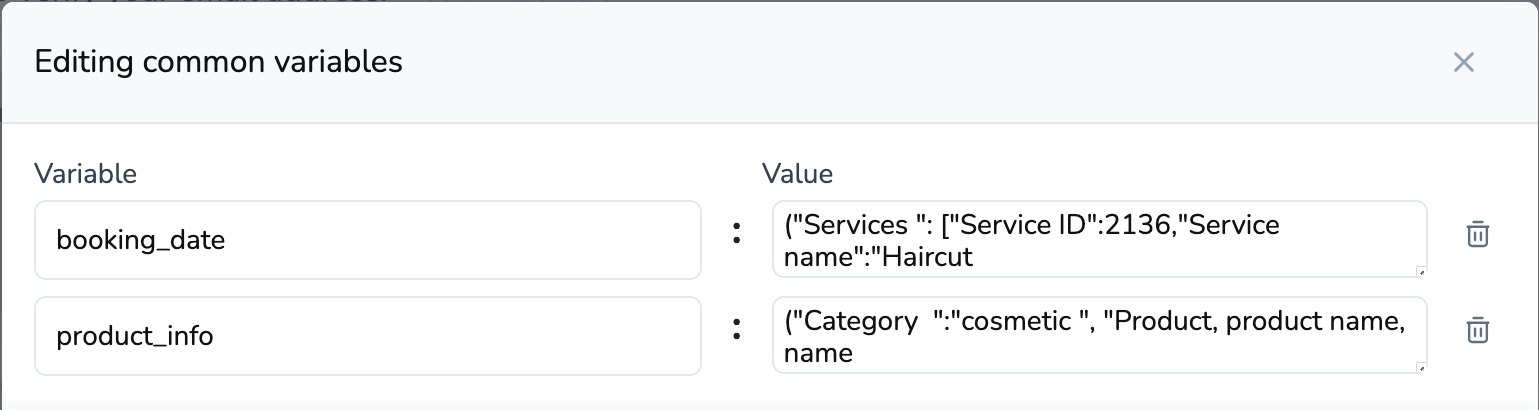This screenshot has width=1539, height=410.
Task: Click the "Variable" column label
Action: coord(85,174)
